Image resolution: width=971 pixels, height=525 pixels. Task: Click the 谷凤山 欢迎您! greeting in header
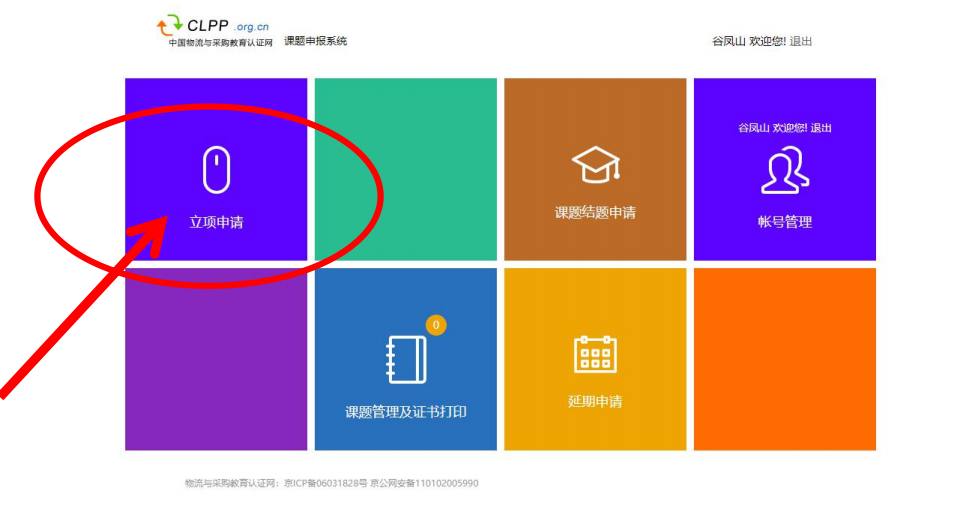[x=749, y=41]
